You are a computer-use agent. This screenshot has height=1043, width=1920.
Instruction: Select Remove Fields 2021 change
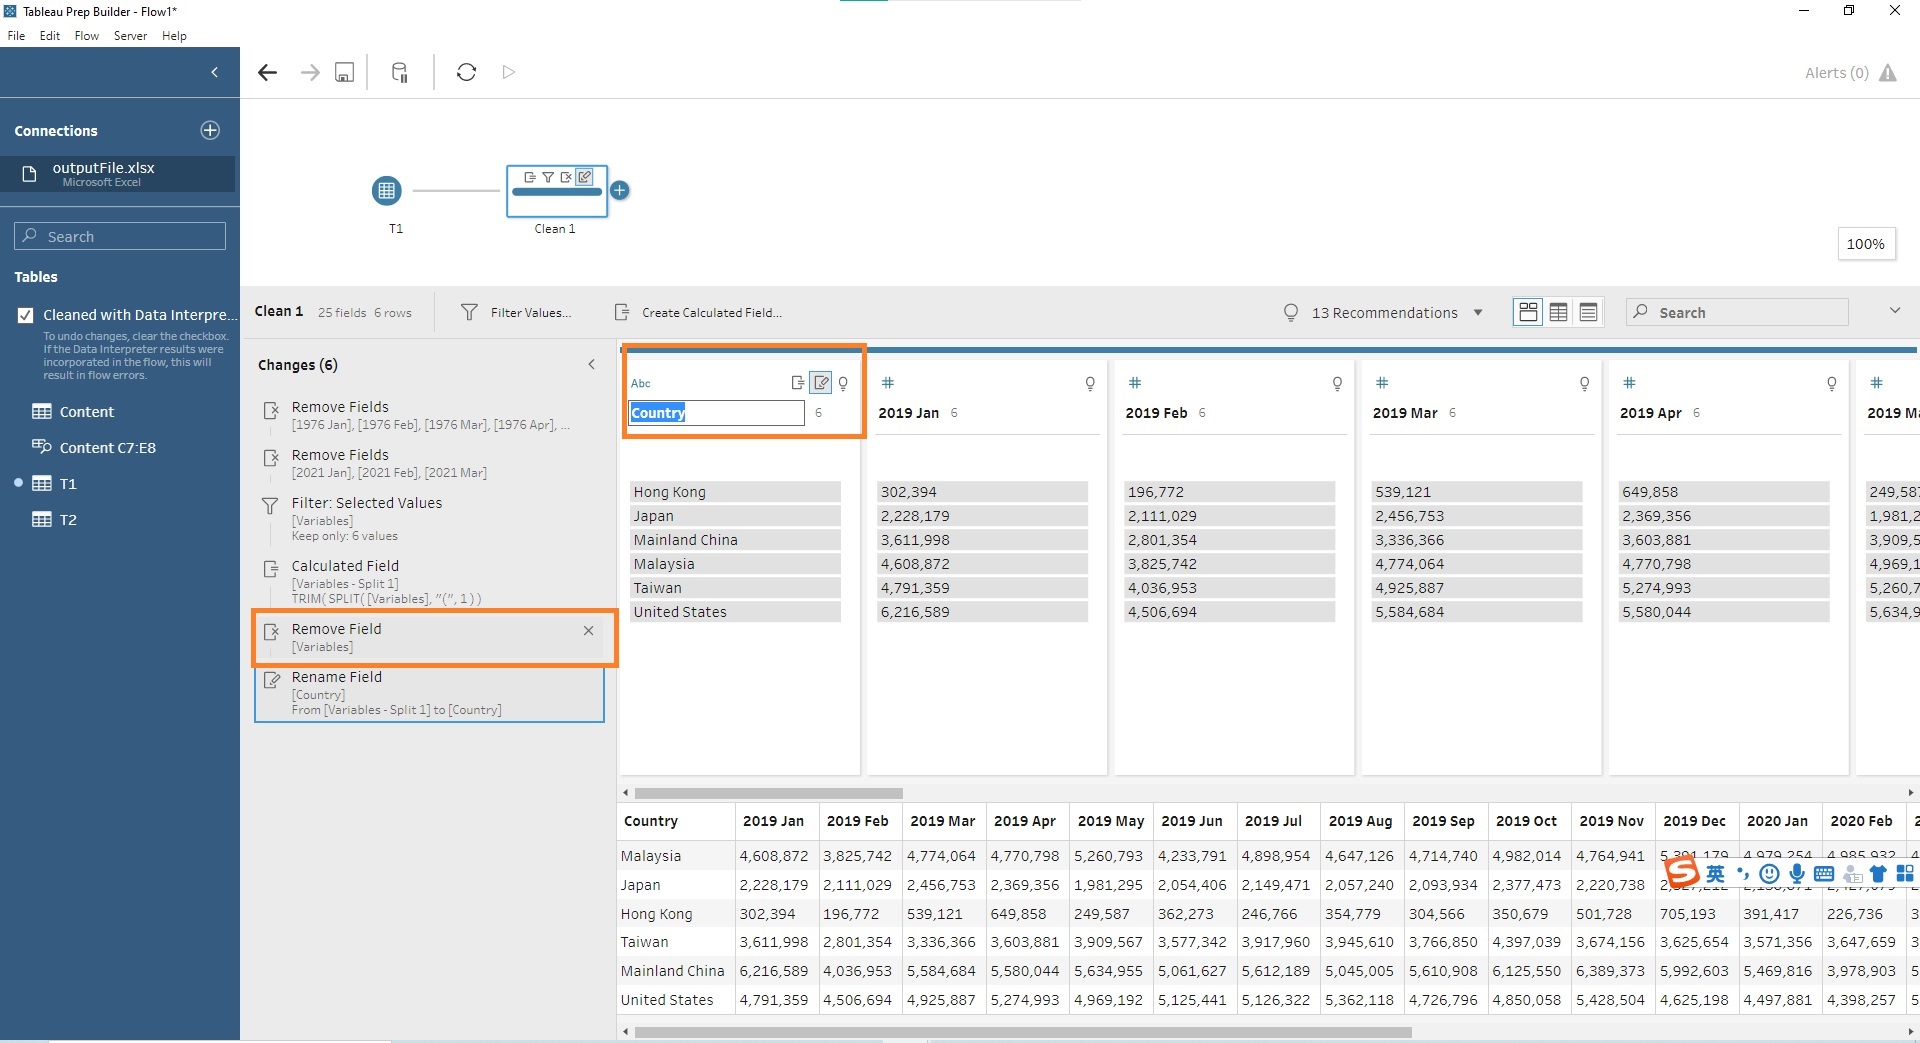[430, 463]
